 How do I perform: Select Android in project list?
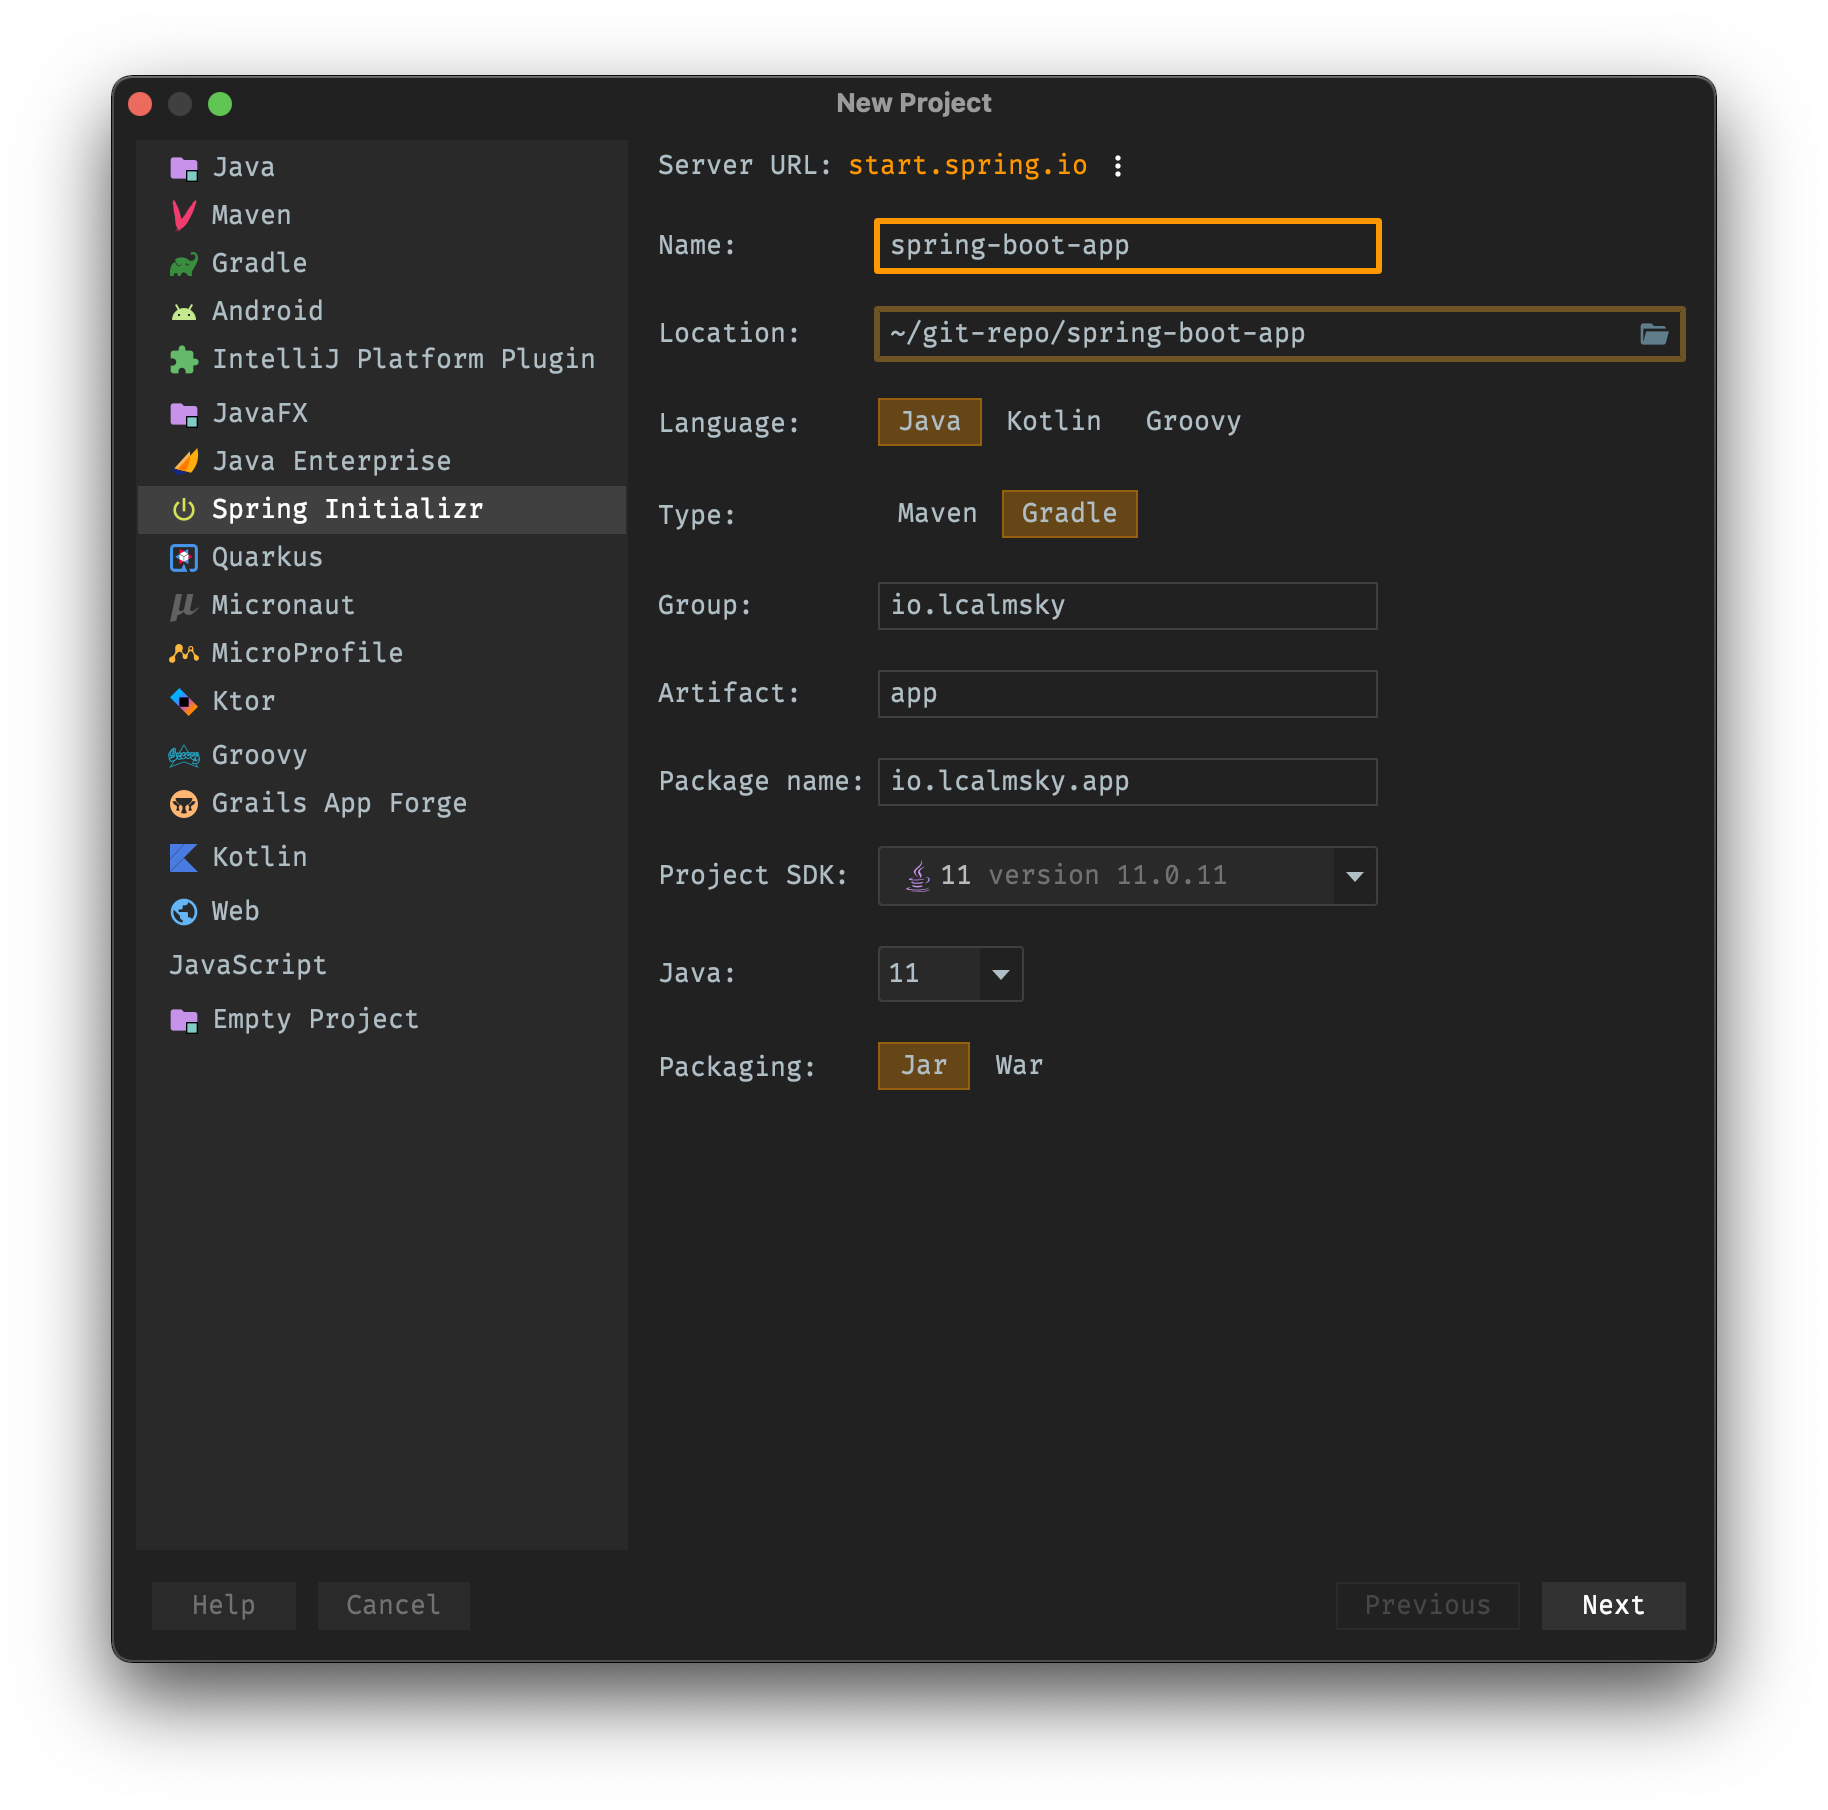[x=382, y=312]
